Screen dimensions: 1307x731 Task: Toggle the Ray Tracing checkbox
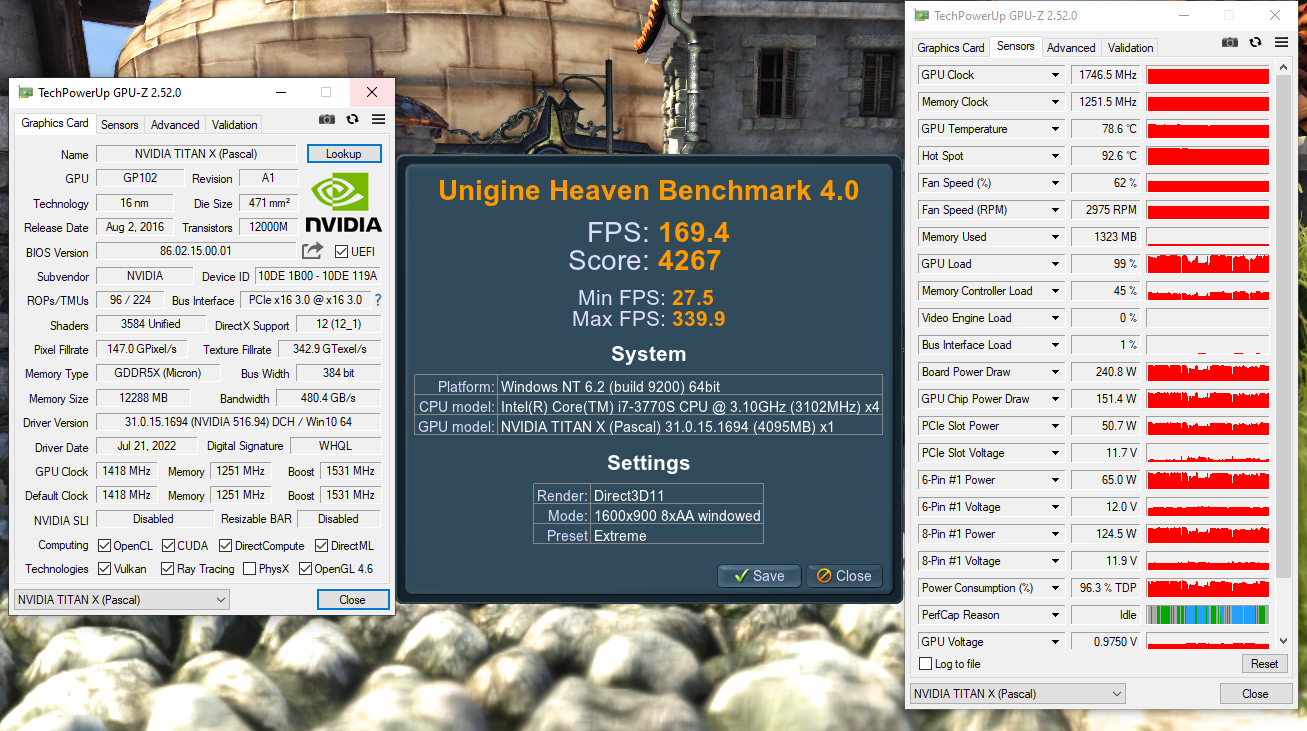(167, 569)
